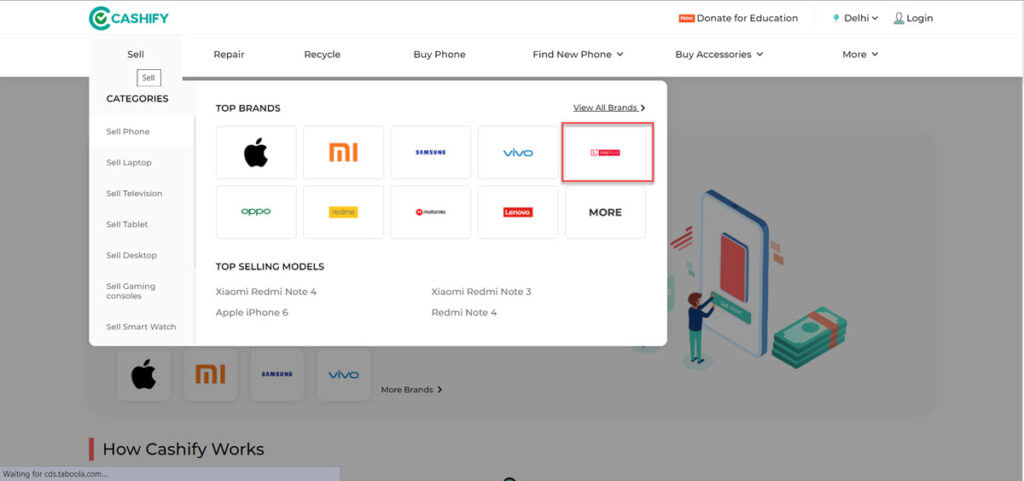Image resolution: width=1024 pixels, height=481 pixels.
Task: Open Xiaomi Redmi Note 3 model
Action: pyautogui.click(x=481, y=292)
